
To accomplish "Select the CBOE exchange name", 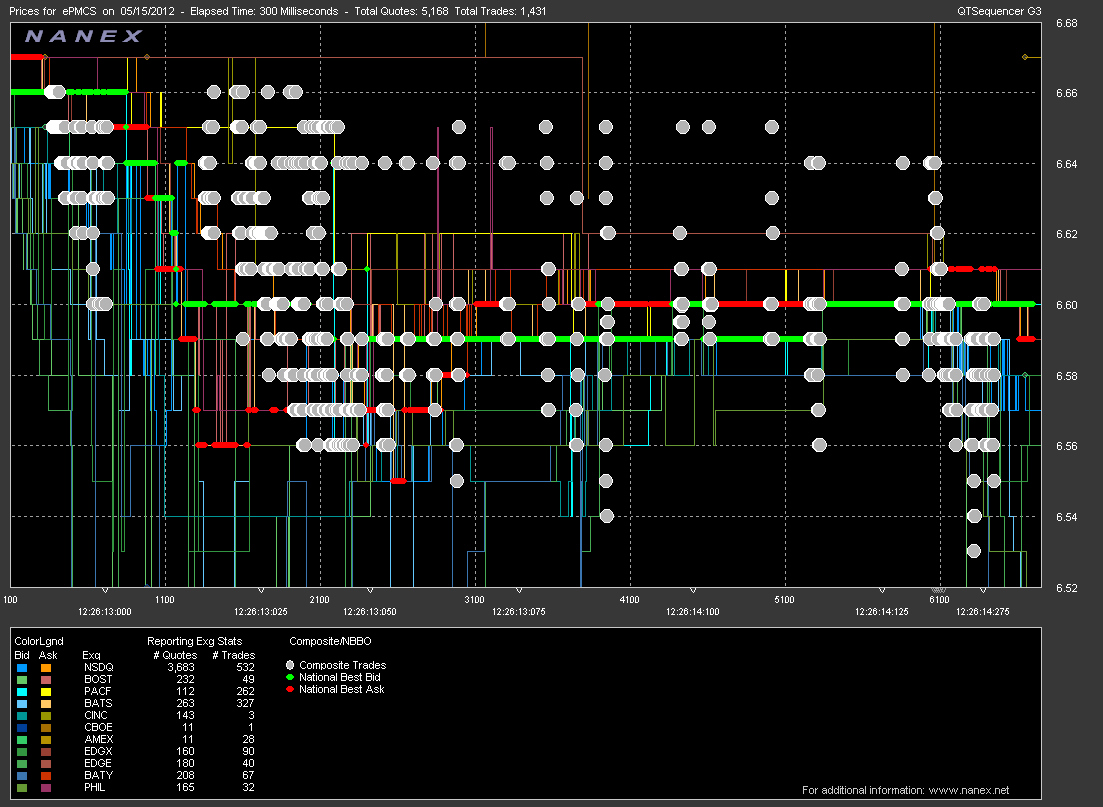I will pos(98,727).
